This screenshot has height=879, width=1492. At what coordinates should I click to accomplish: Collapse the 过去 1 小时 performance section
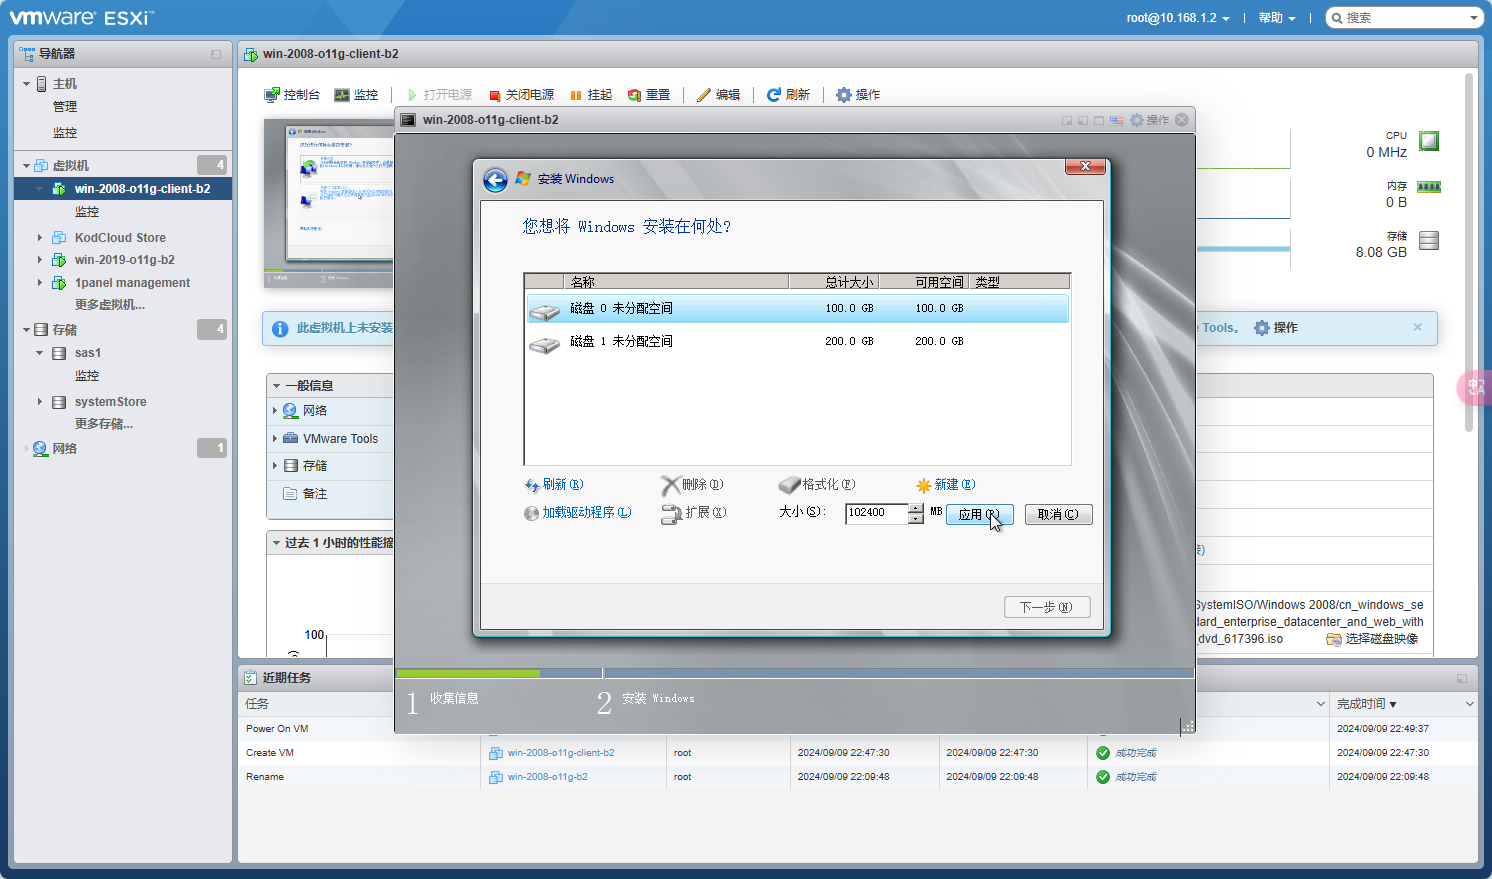[x=277, y=543]
